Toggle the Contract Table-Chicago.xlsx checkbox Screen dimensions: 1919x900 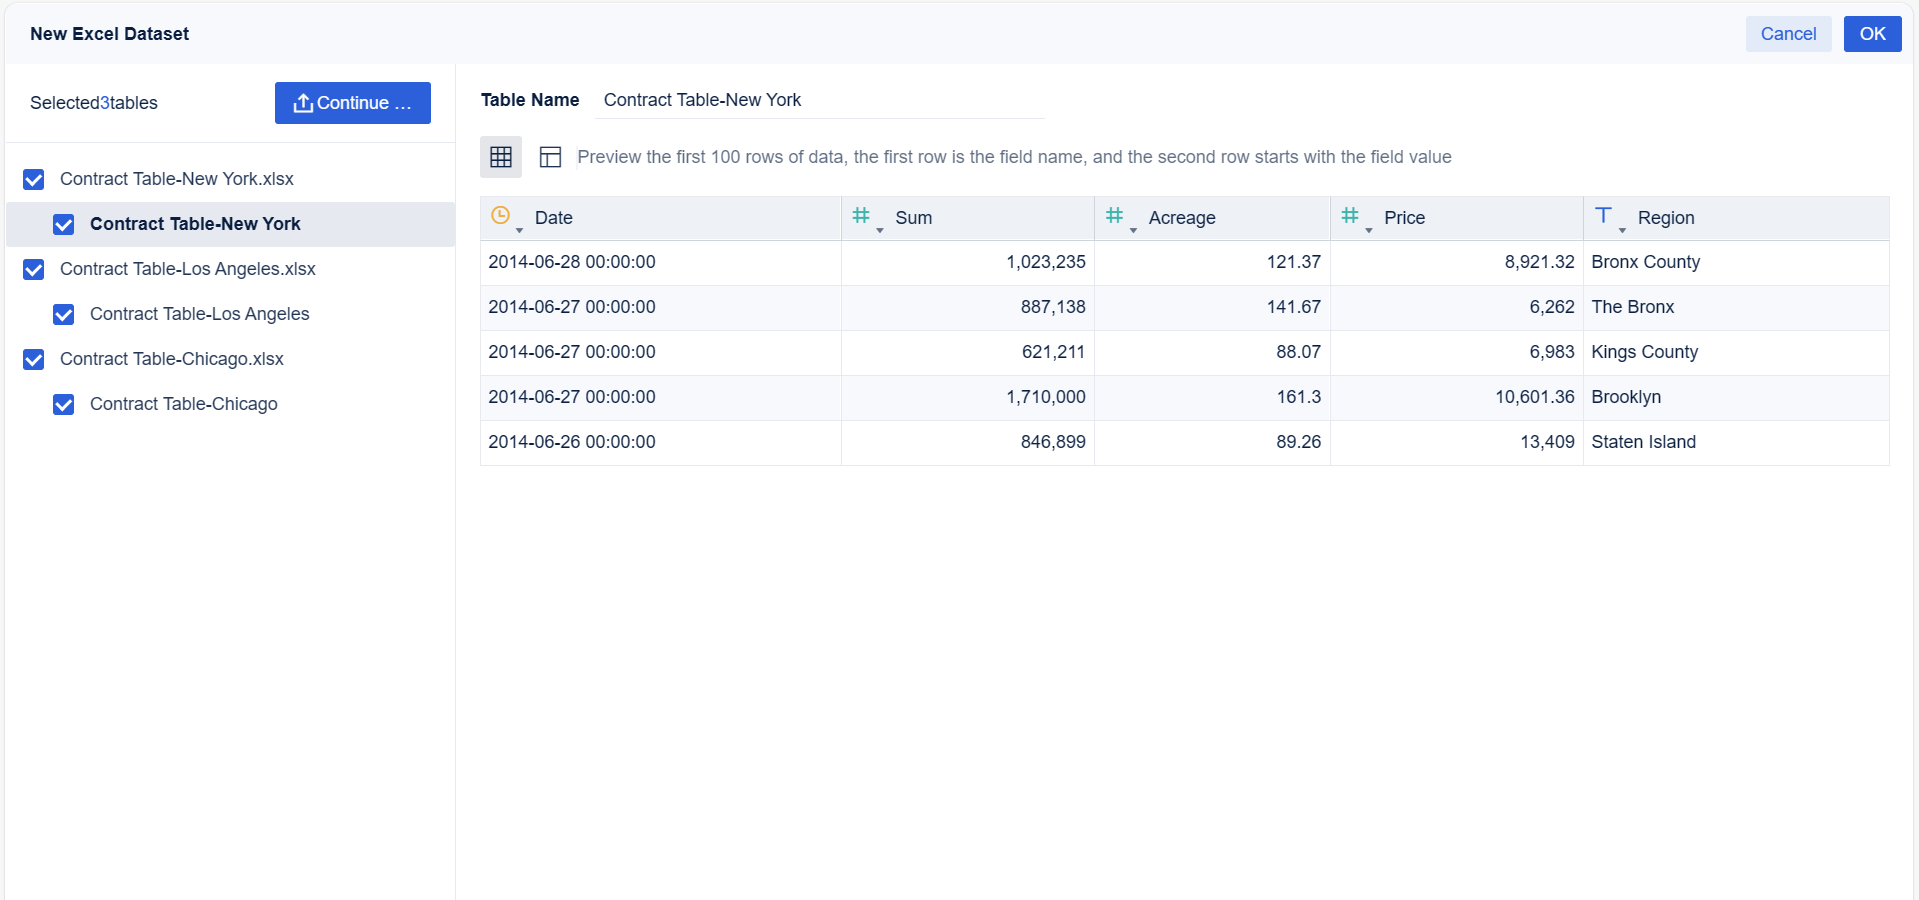pyautogui.click(x=34, y=360)
